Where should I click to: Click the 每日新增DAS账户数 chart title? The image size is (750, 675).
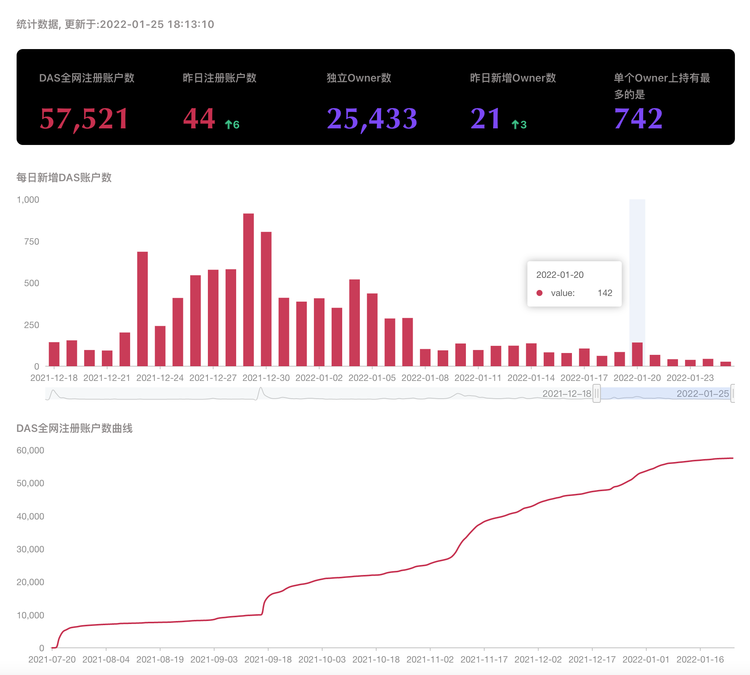pyautogui.click(x=64, y=177)
